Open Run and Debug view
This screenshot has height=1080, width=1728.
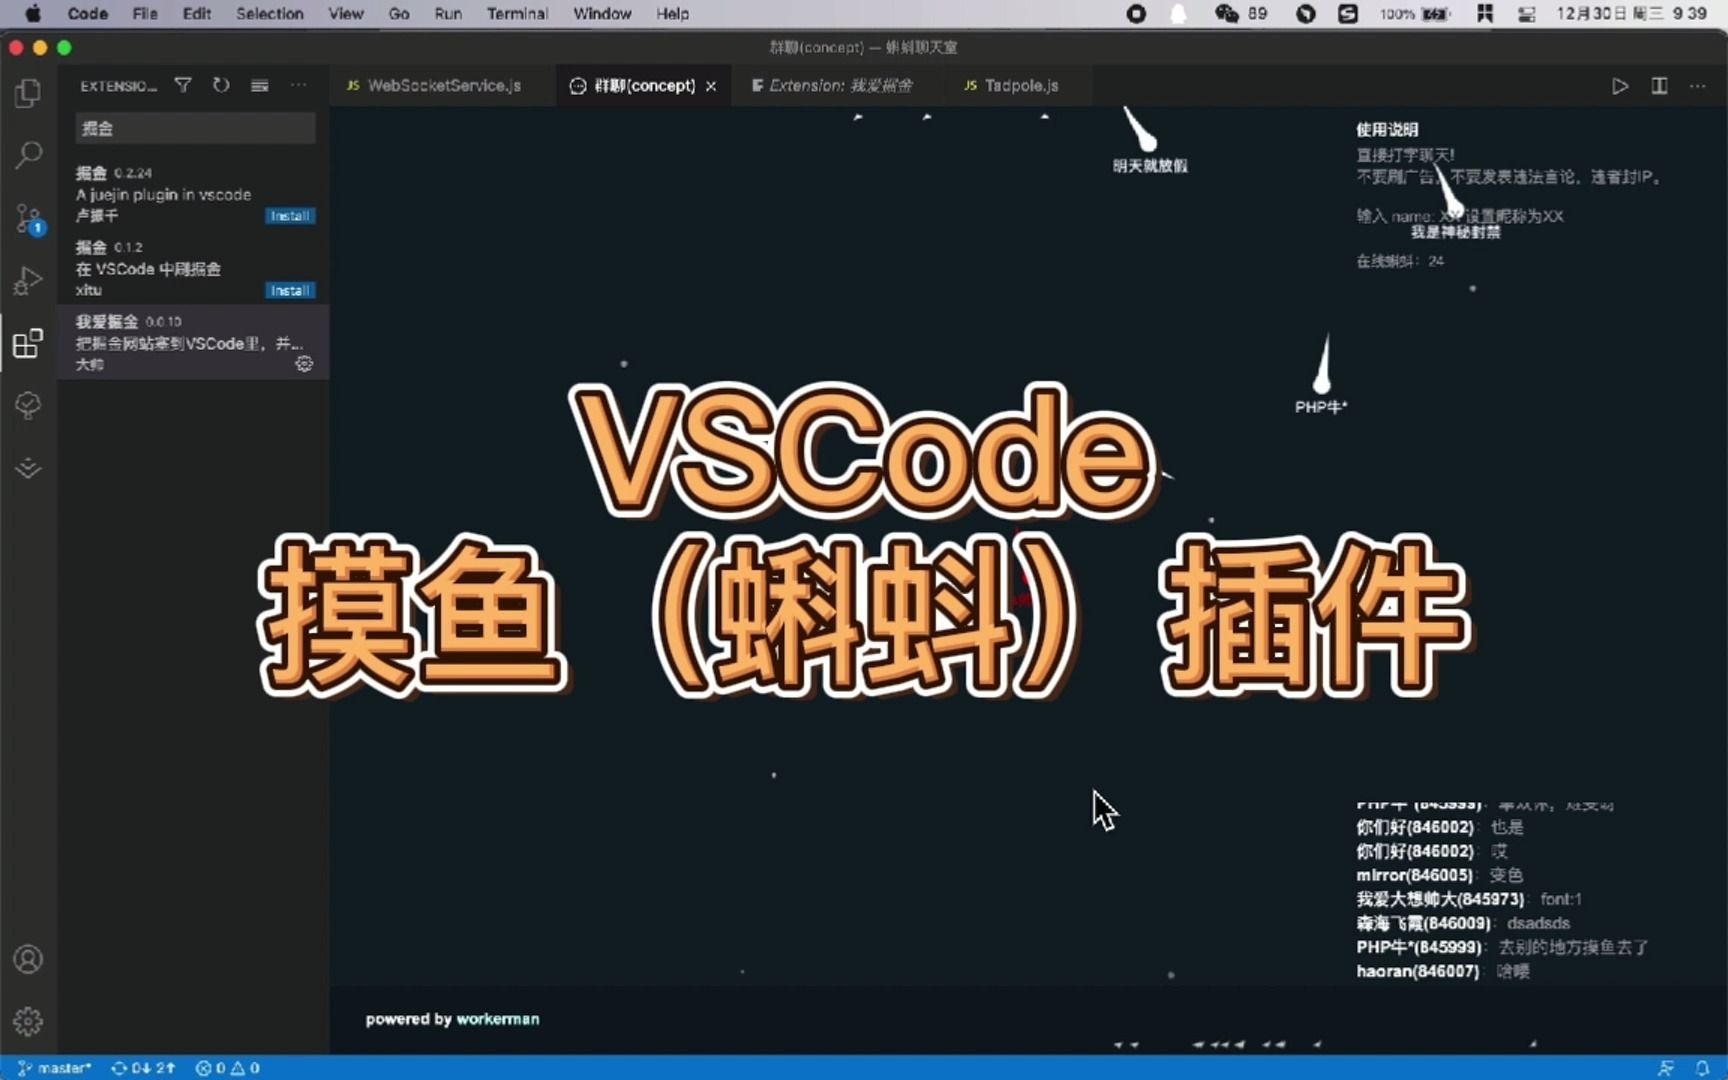(28, 281)
